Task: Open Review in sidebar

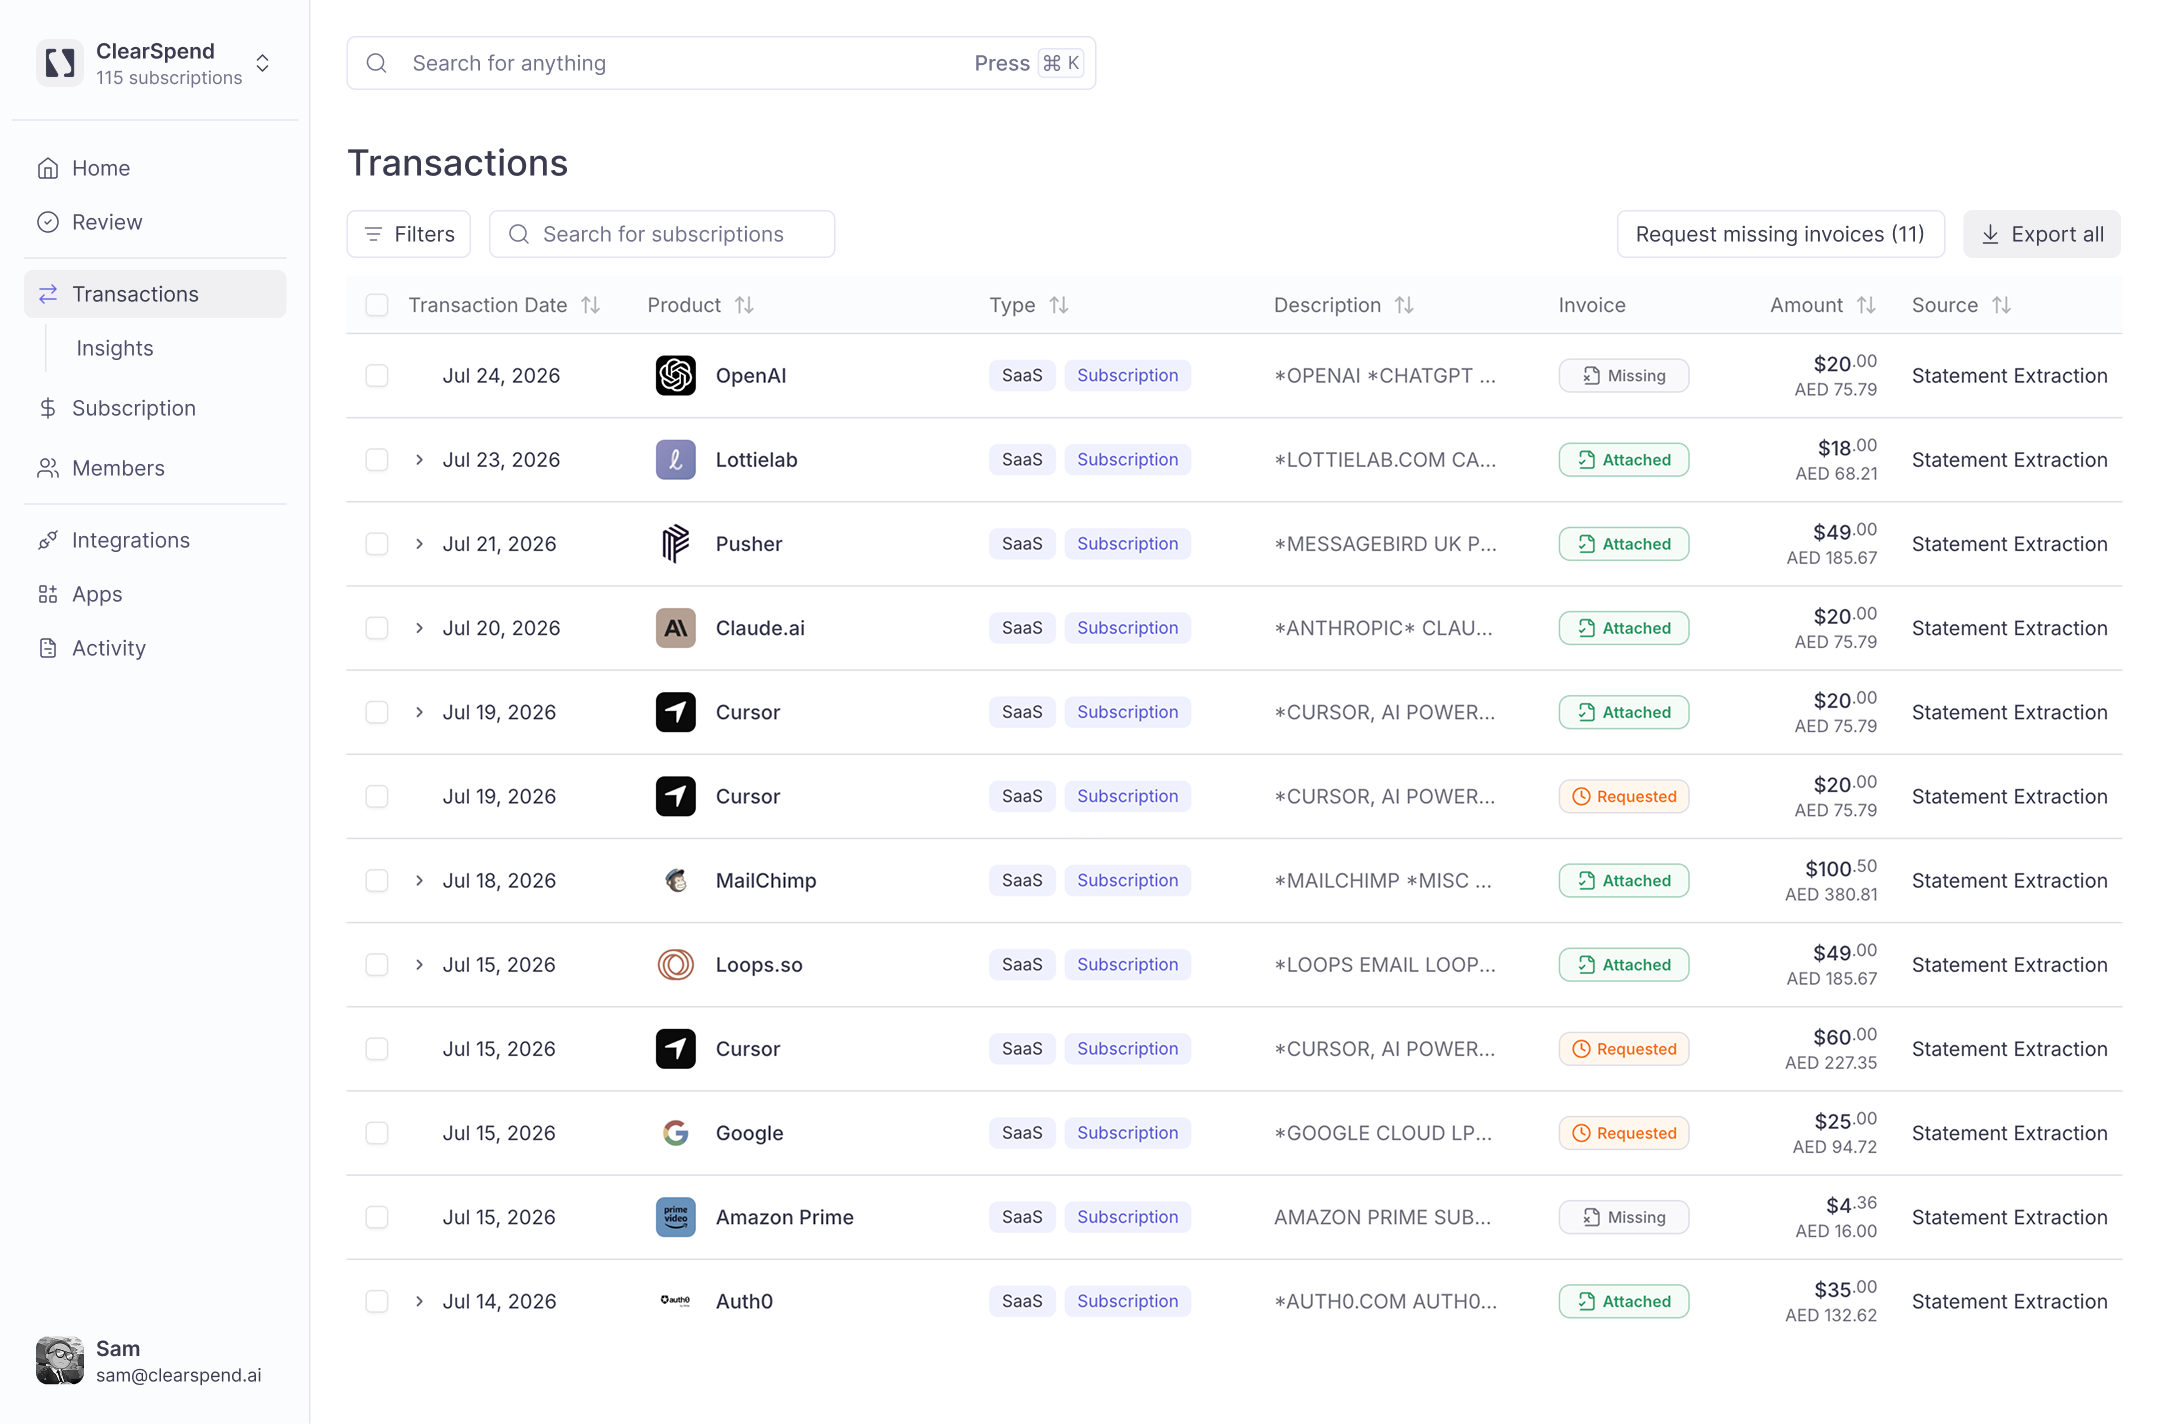Action: click(155, 222)
